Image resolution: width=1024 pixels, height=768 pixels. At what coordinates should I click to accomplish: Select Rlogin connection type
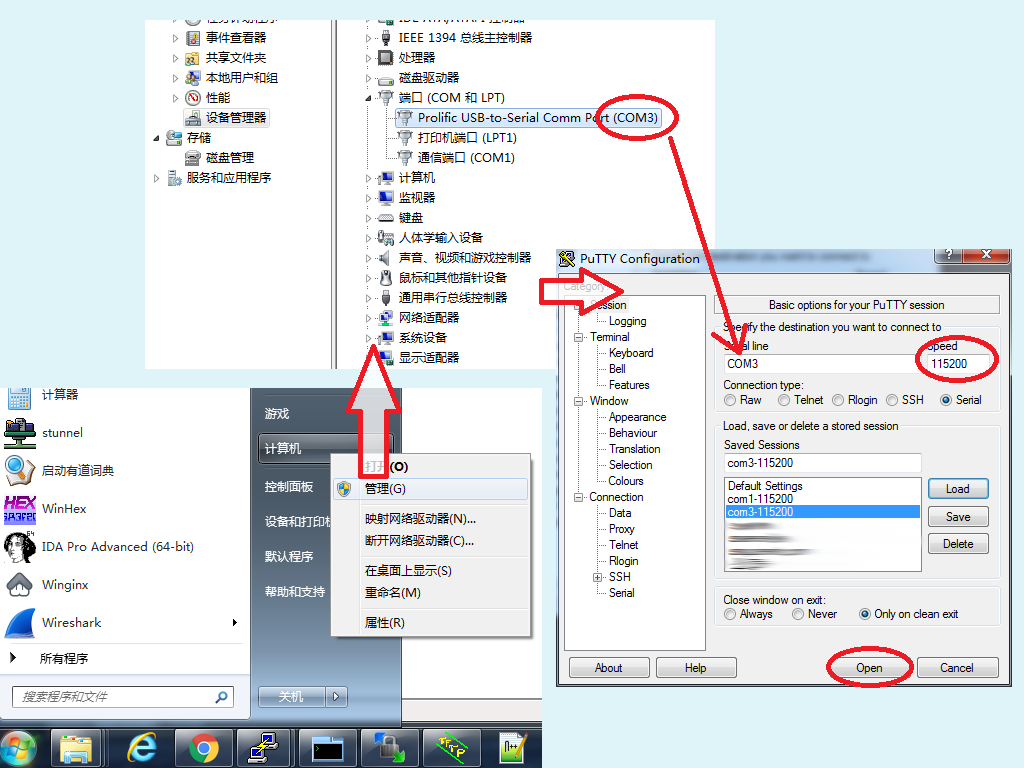click(838, 400)
